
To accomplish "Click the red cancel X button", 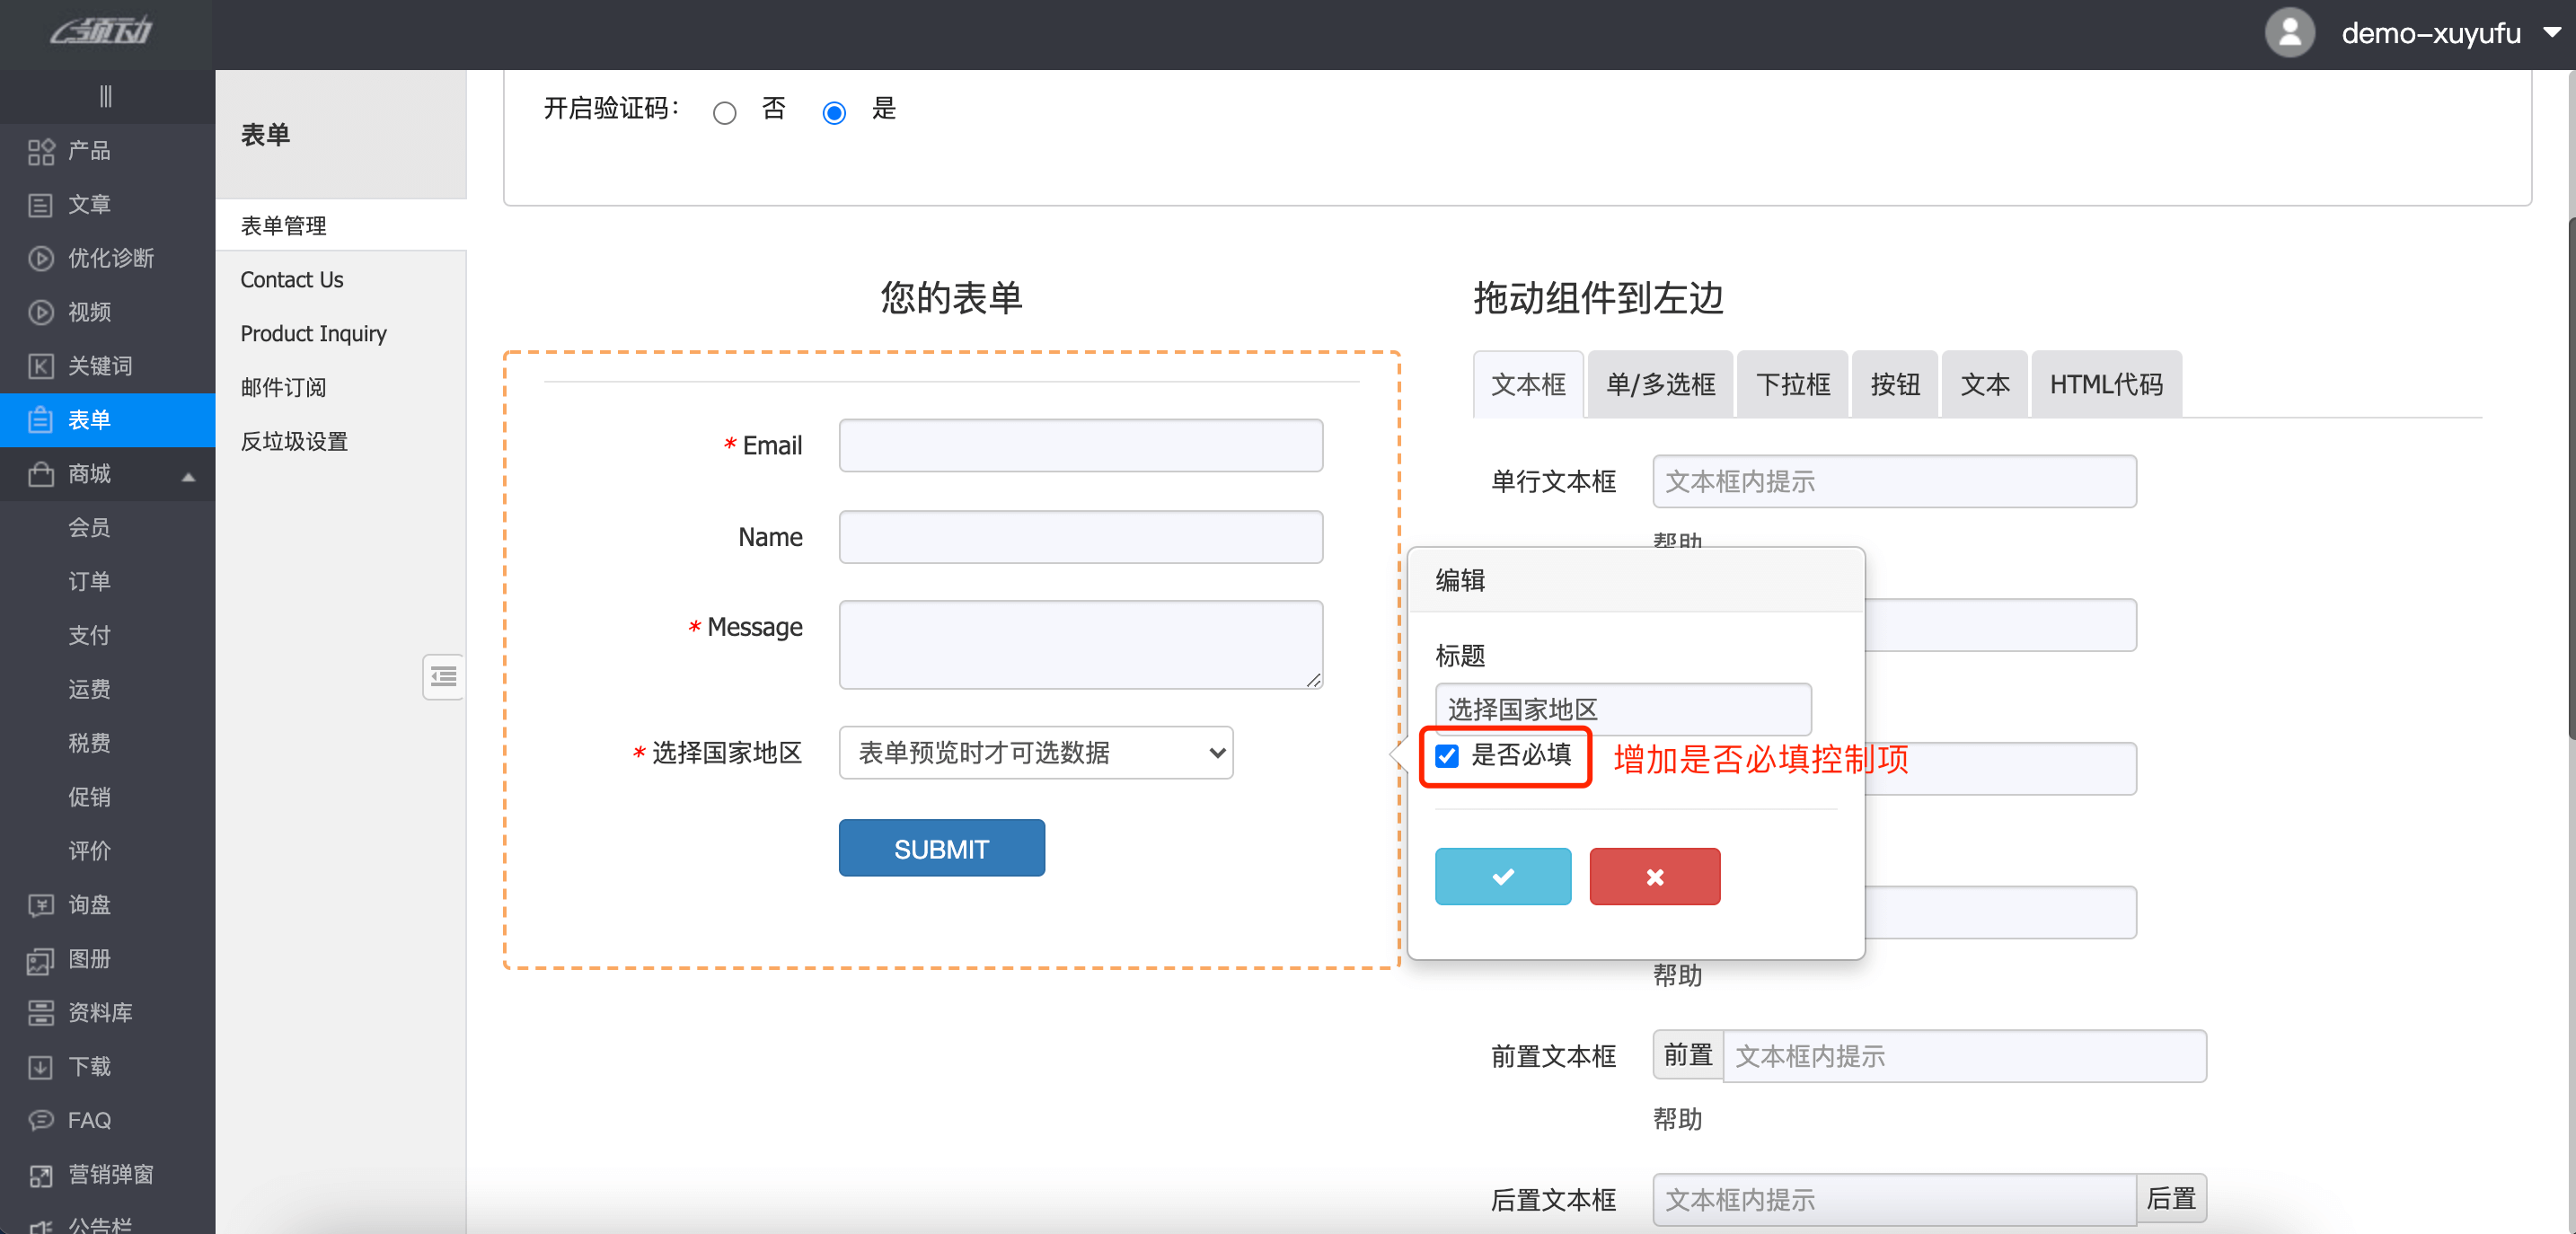I will pos(1654,877).
